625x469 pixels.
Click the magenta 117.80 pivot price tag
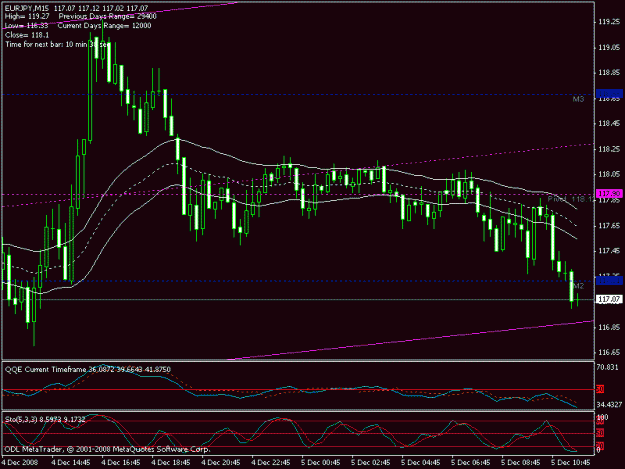click(x=609, y=194)
